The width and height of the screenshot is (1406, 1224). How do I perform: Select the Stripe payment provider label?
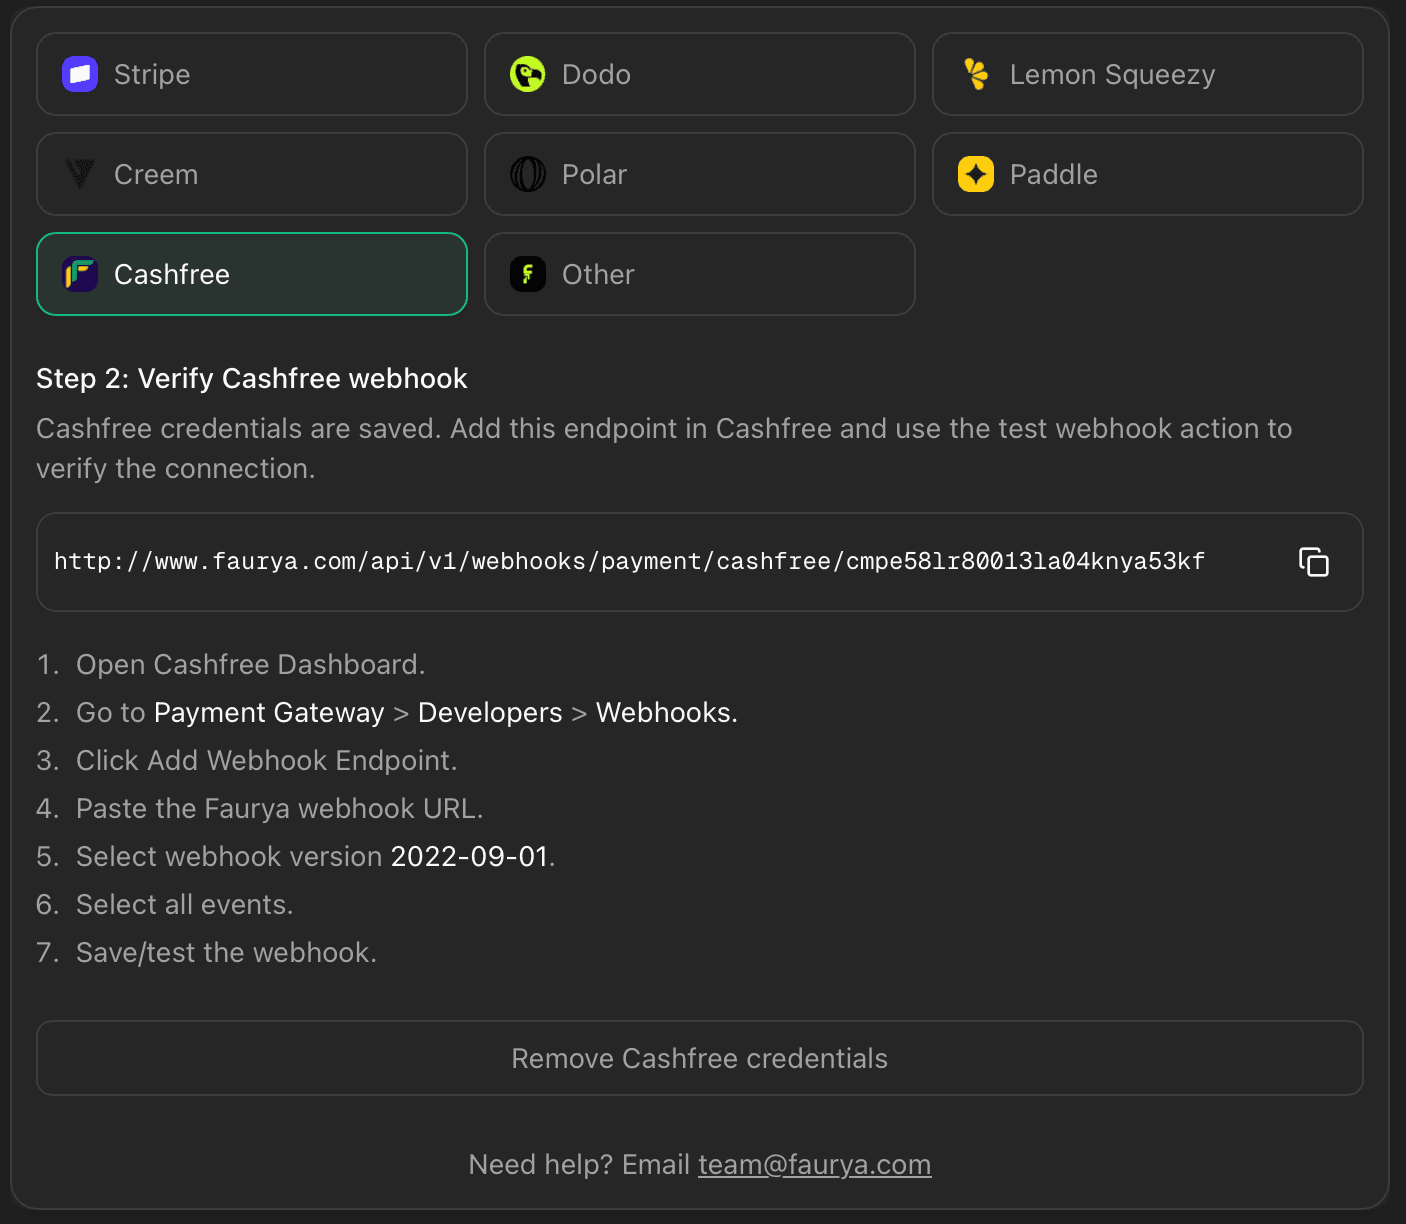[152, 74]
